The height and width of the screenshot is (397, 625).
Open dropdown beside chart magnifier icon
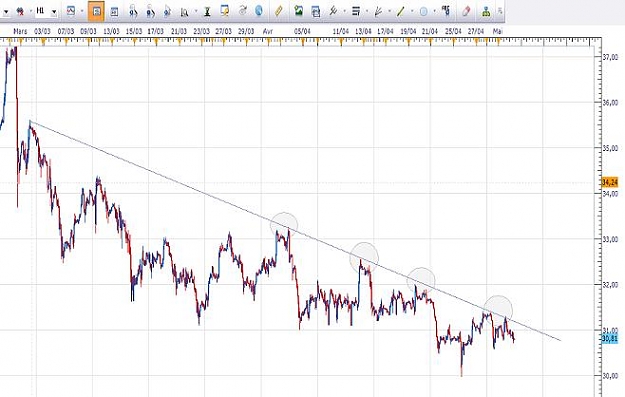(196, 12)
